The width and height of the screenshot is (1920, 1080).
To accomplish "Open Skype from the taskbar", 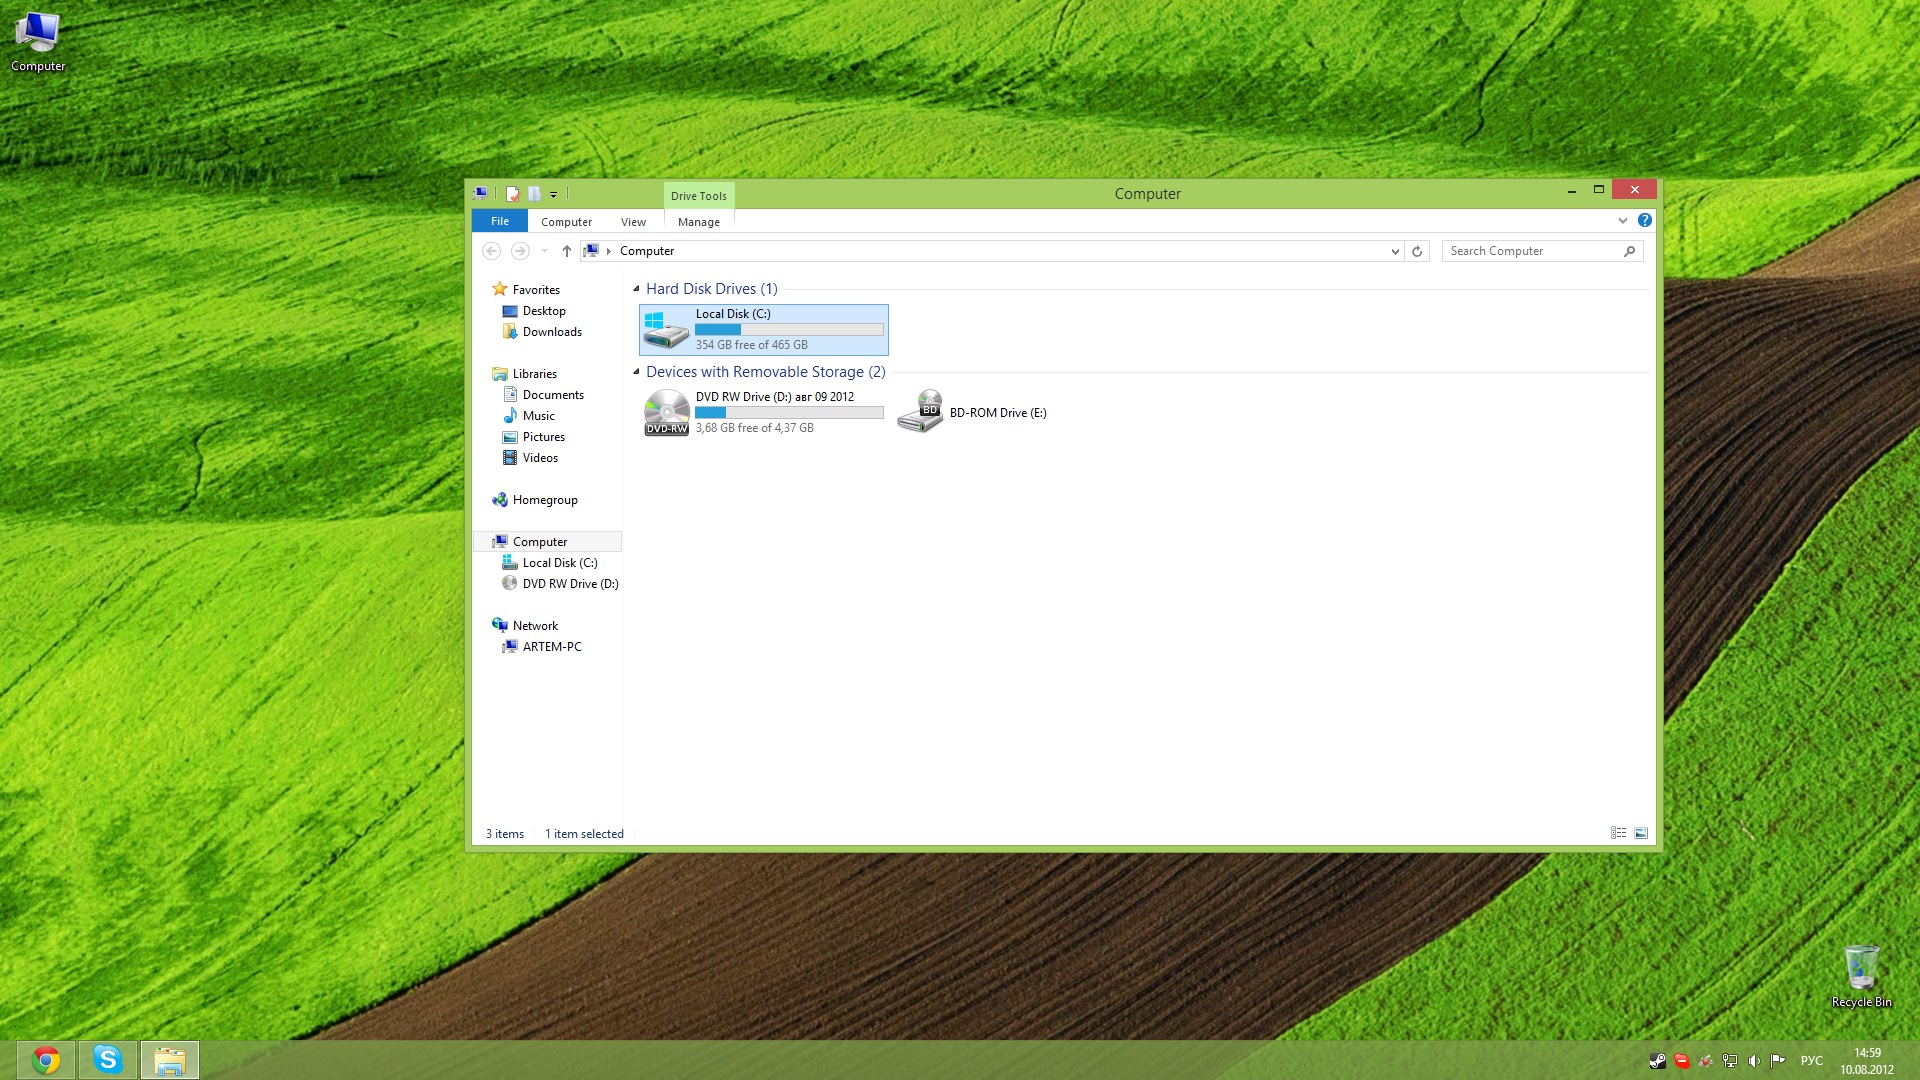I will [x=108, y=1059].
